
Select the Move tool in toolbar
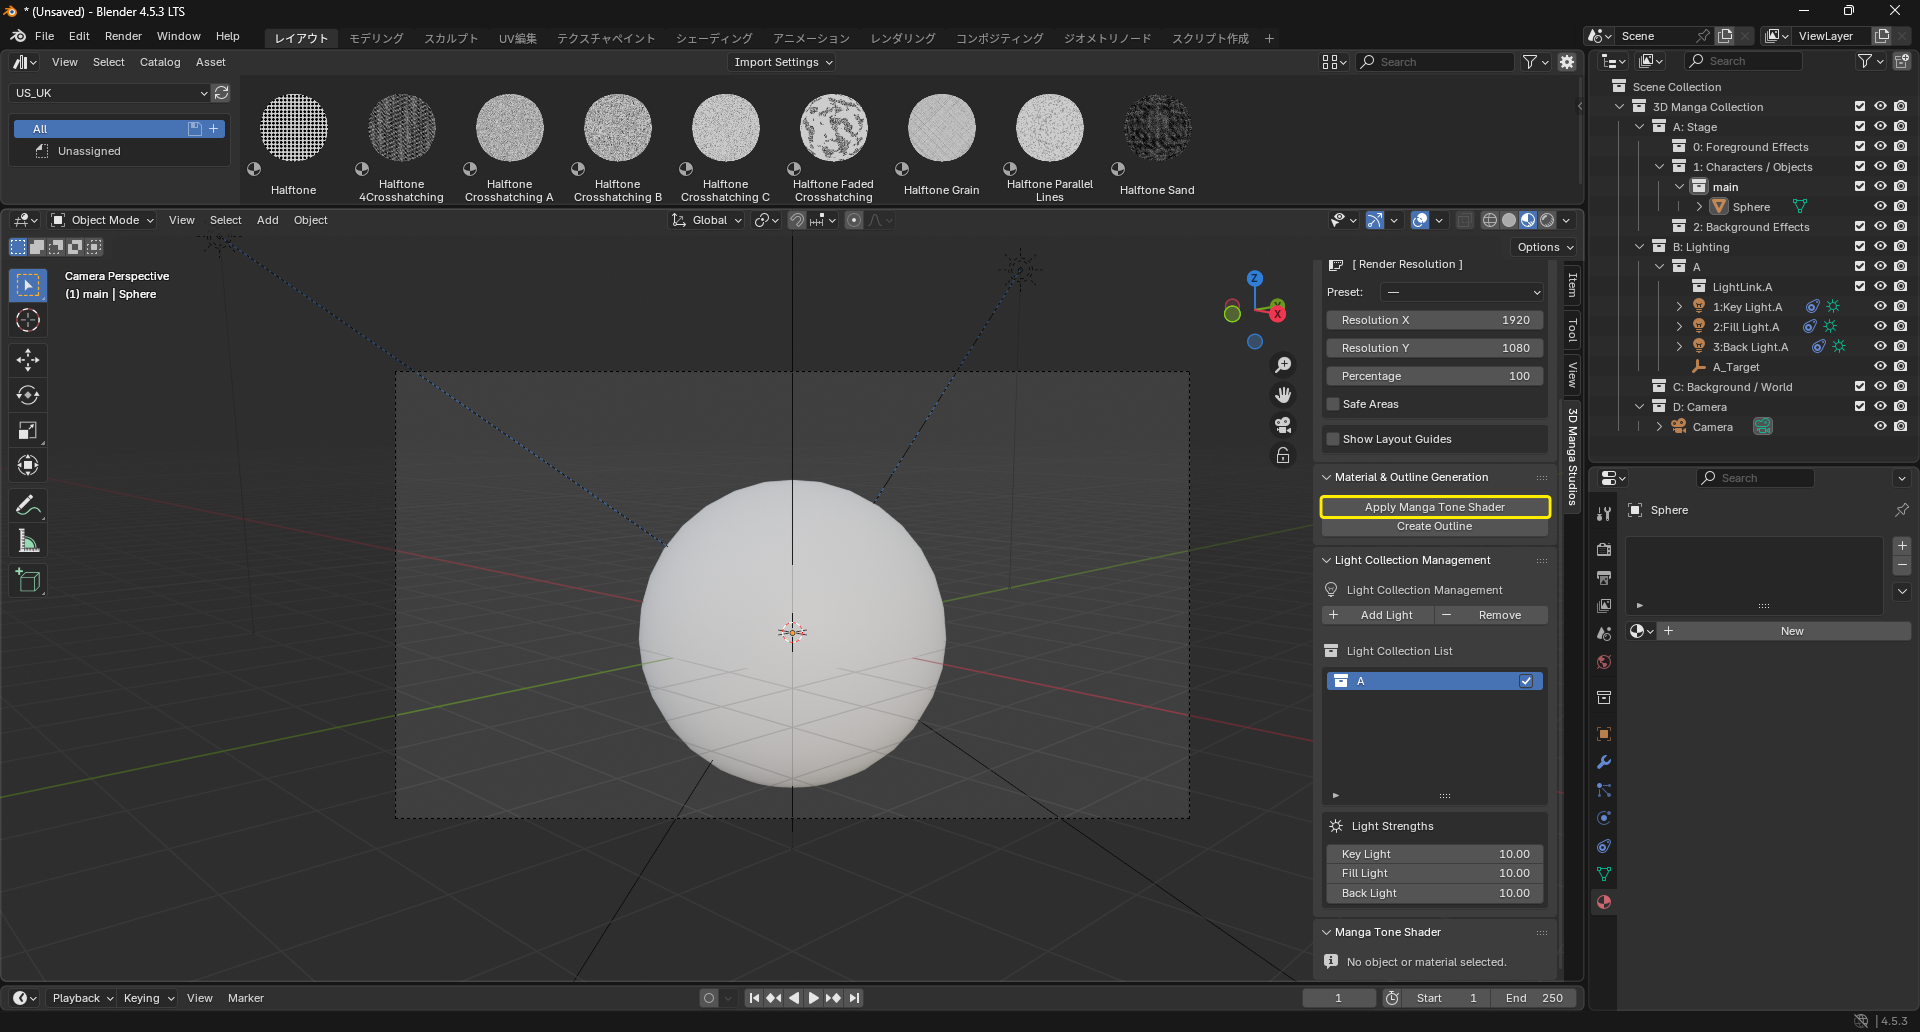click(x=28, y=360)
